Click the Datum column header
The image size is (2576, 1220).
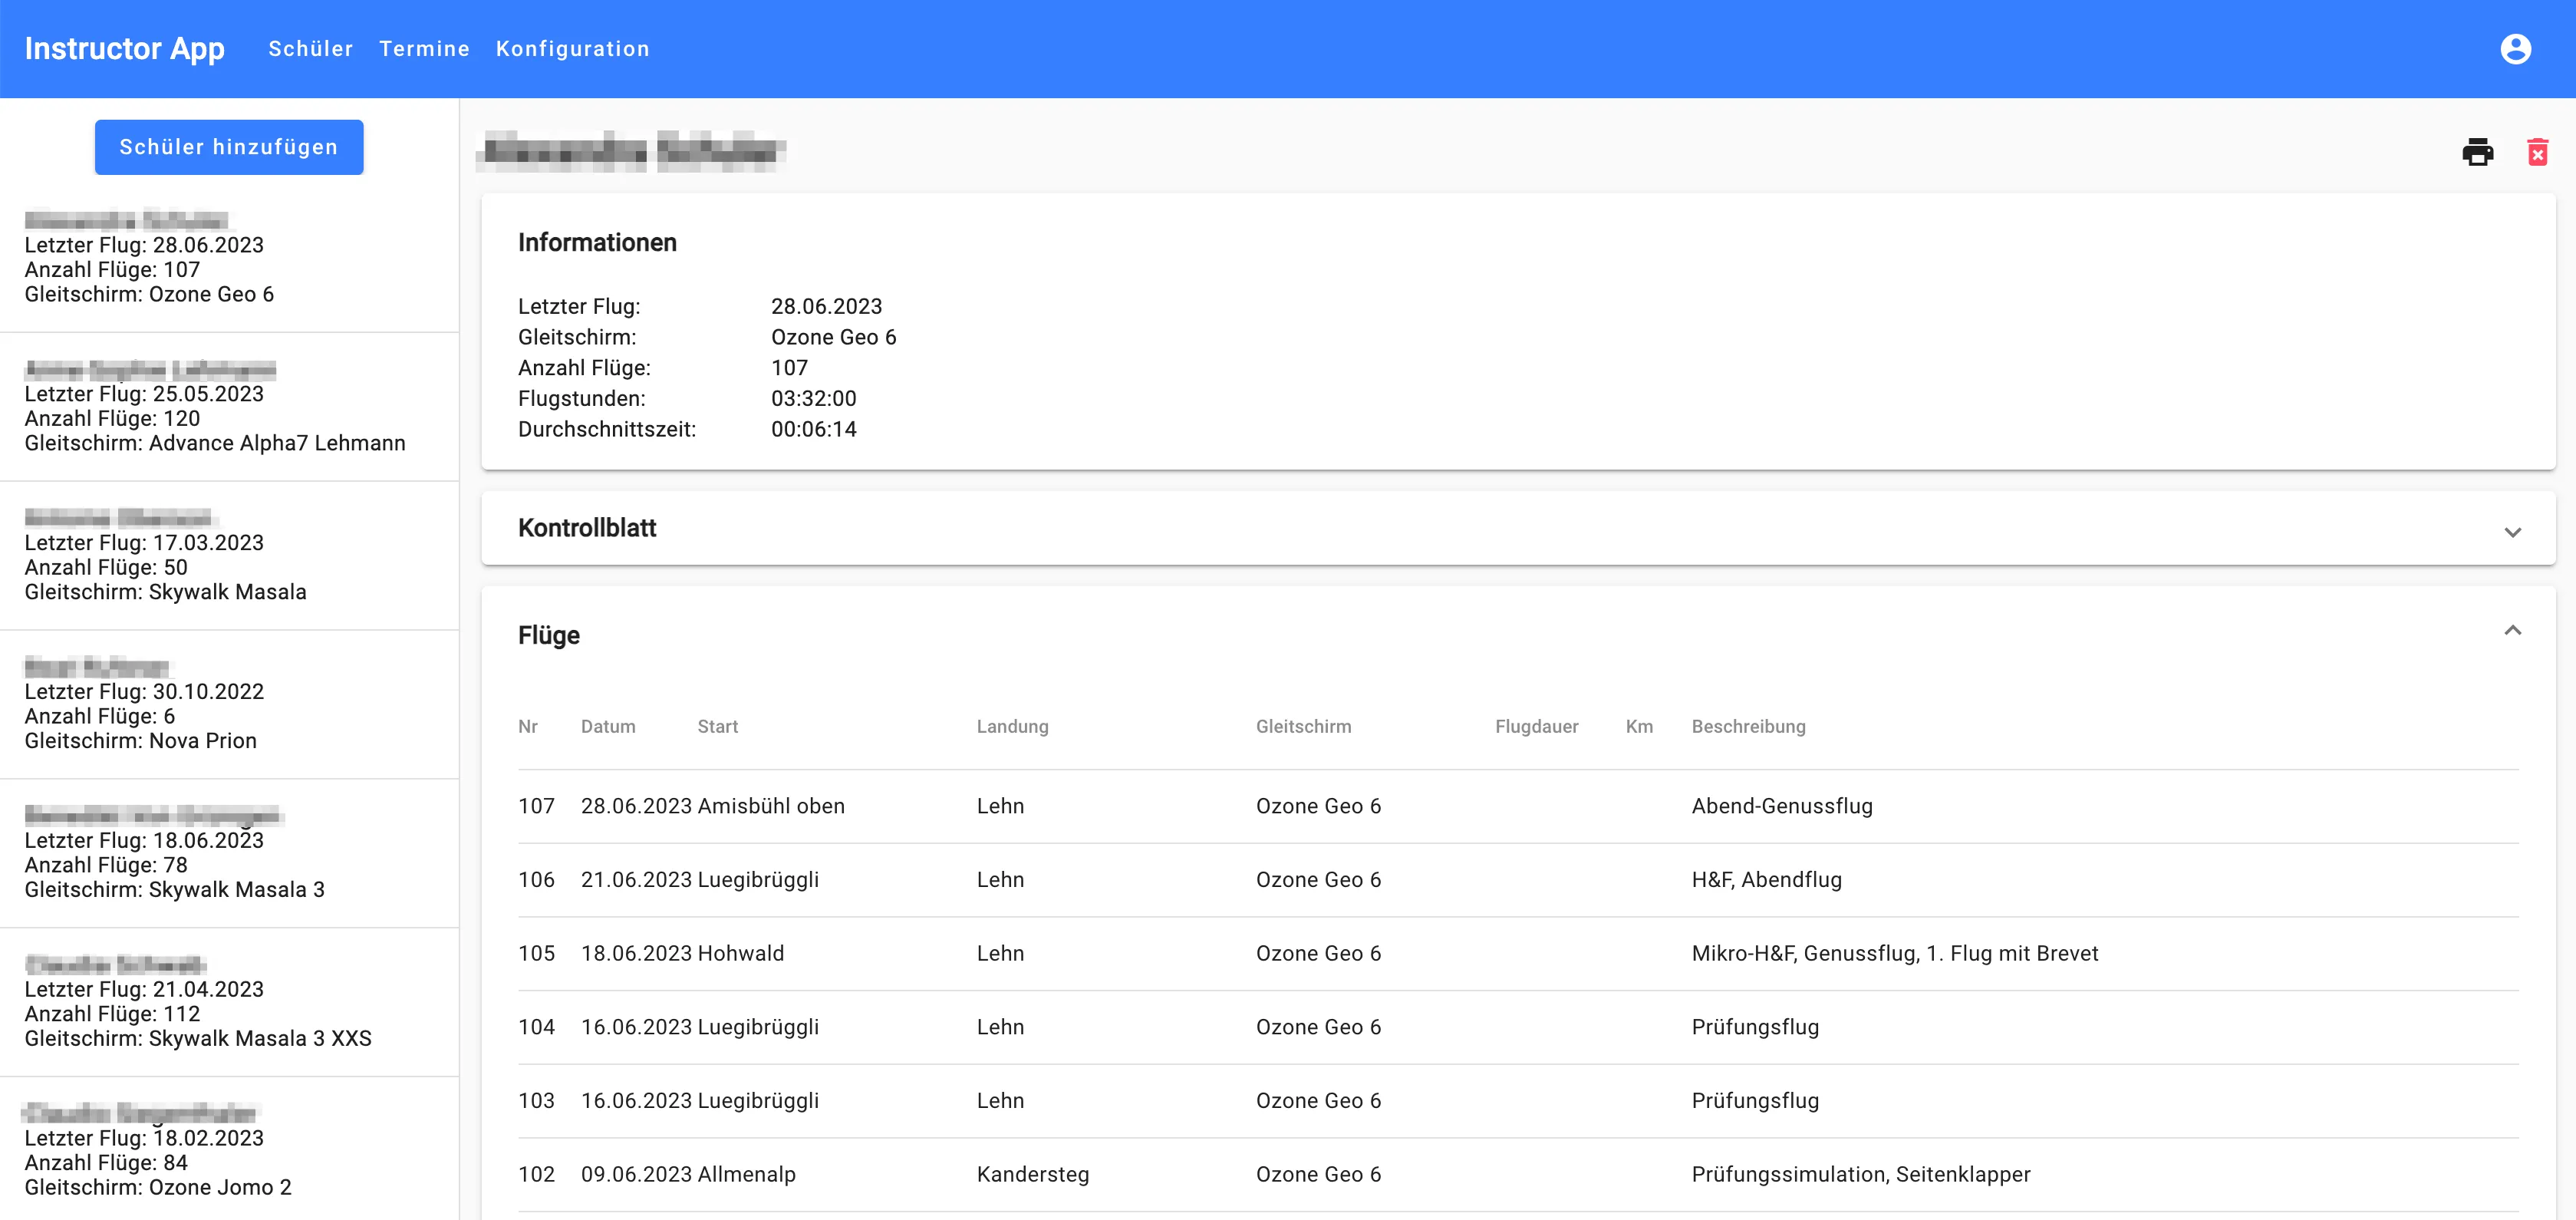coord(608,727)
